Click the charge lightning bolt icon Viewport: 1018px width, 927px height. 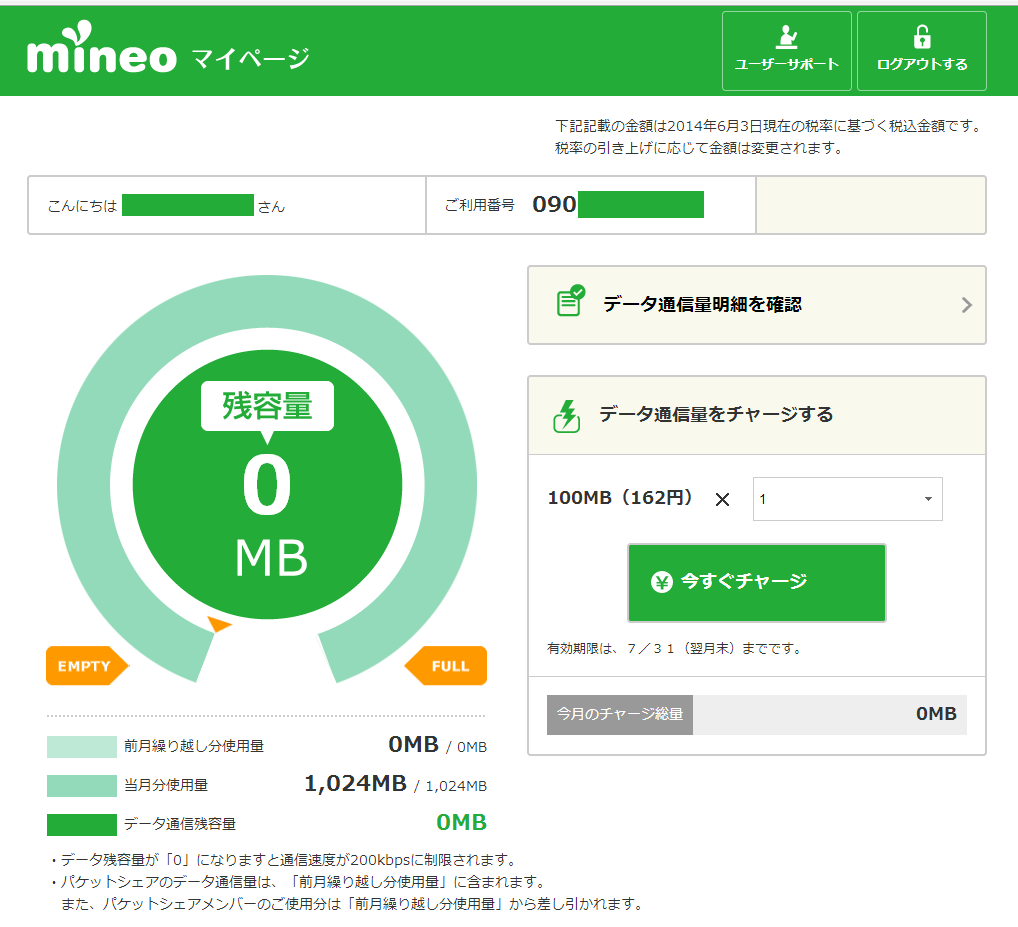click(567, 416)
